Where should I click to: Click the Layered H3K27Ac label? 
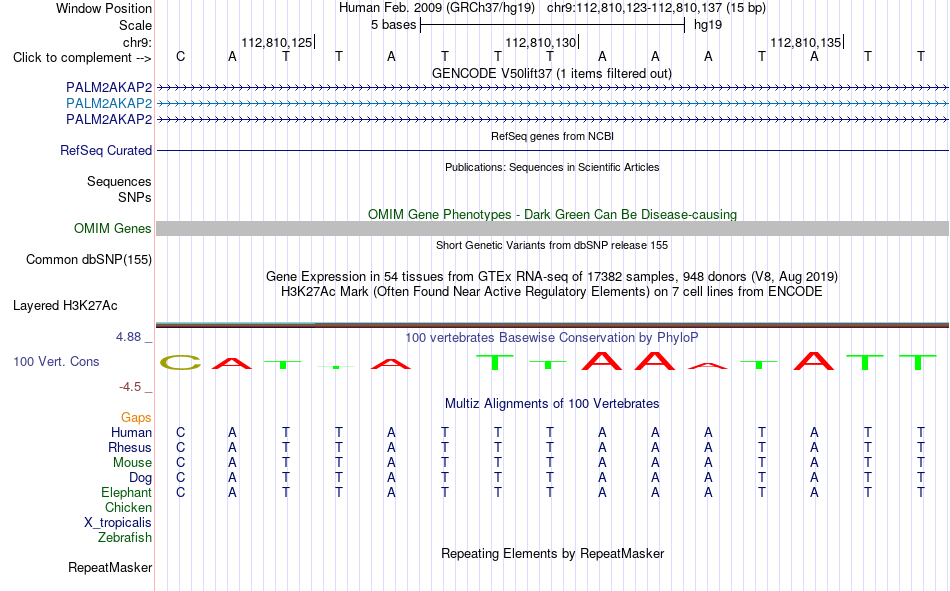(65, 306)
